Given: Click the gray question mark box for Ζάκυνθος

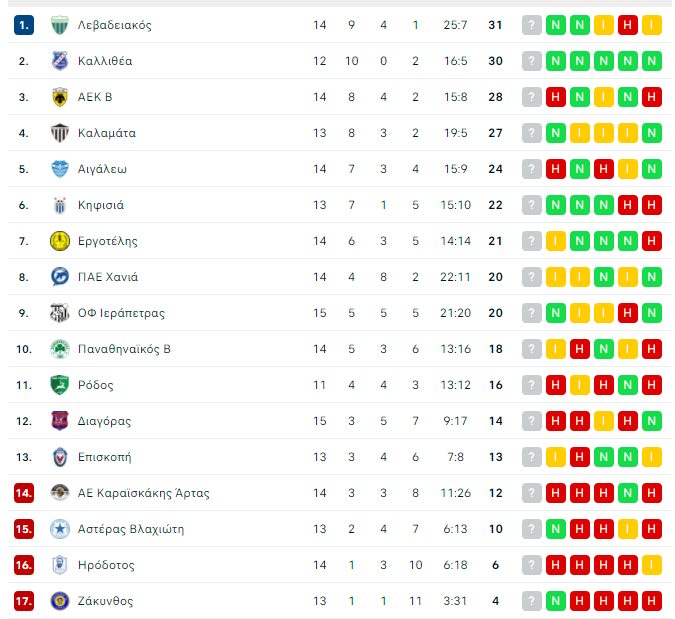Looking at the screenshot, I should click(x=532, y=601).
